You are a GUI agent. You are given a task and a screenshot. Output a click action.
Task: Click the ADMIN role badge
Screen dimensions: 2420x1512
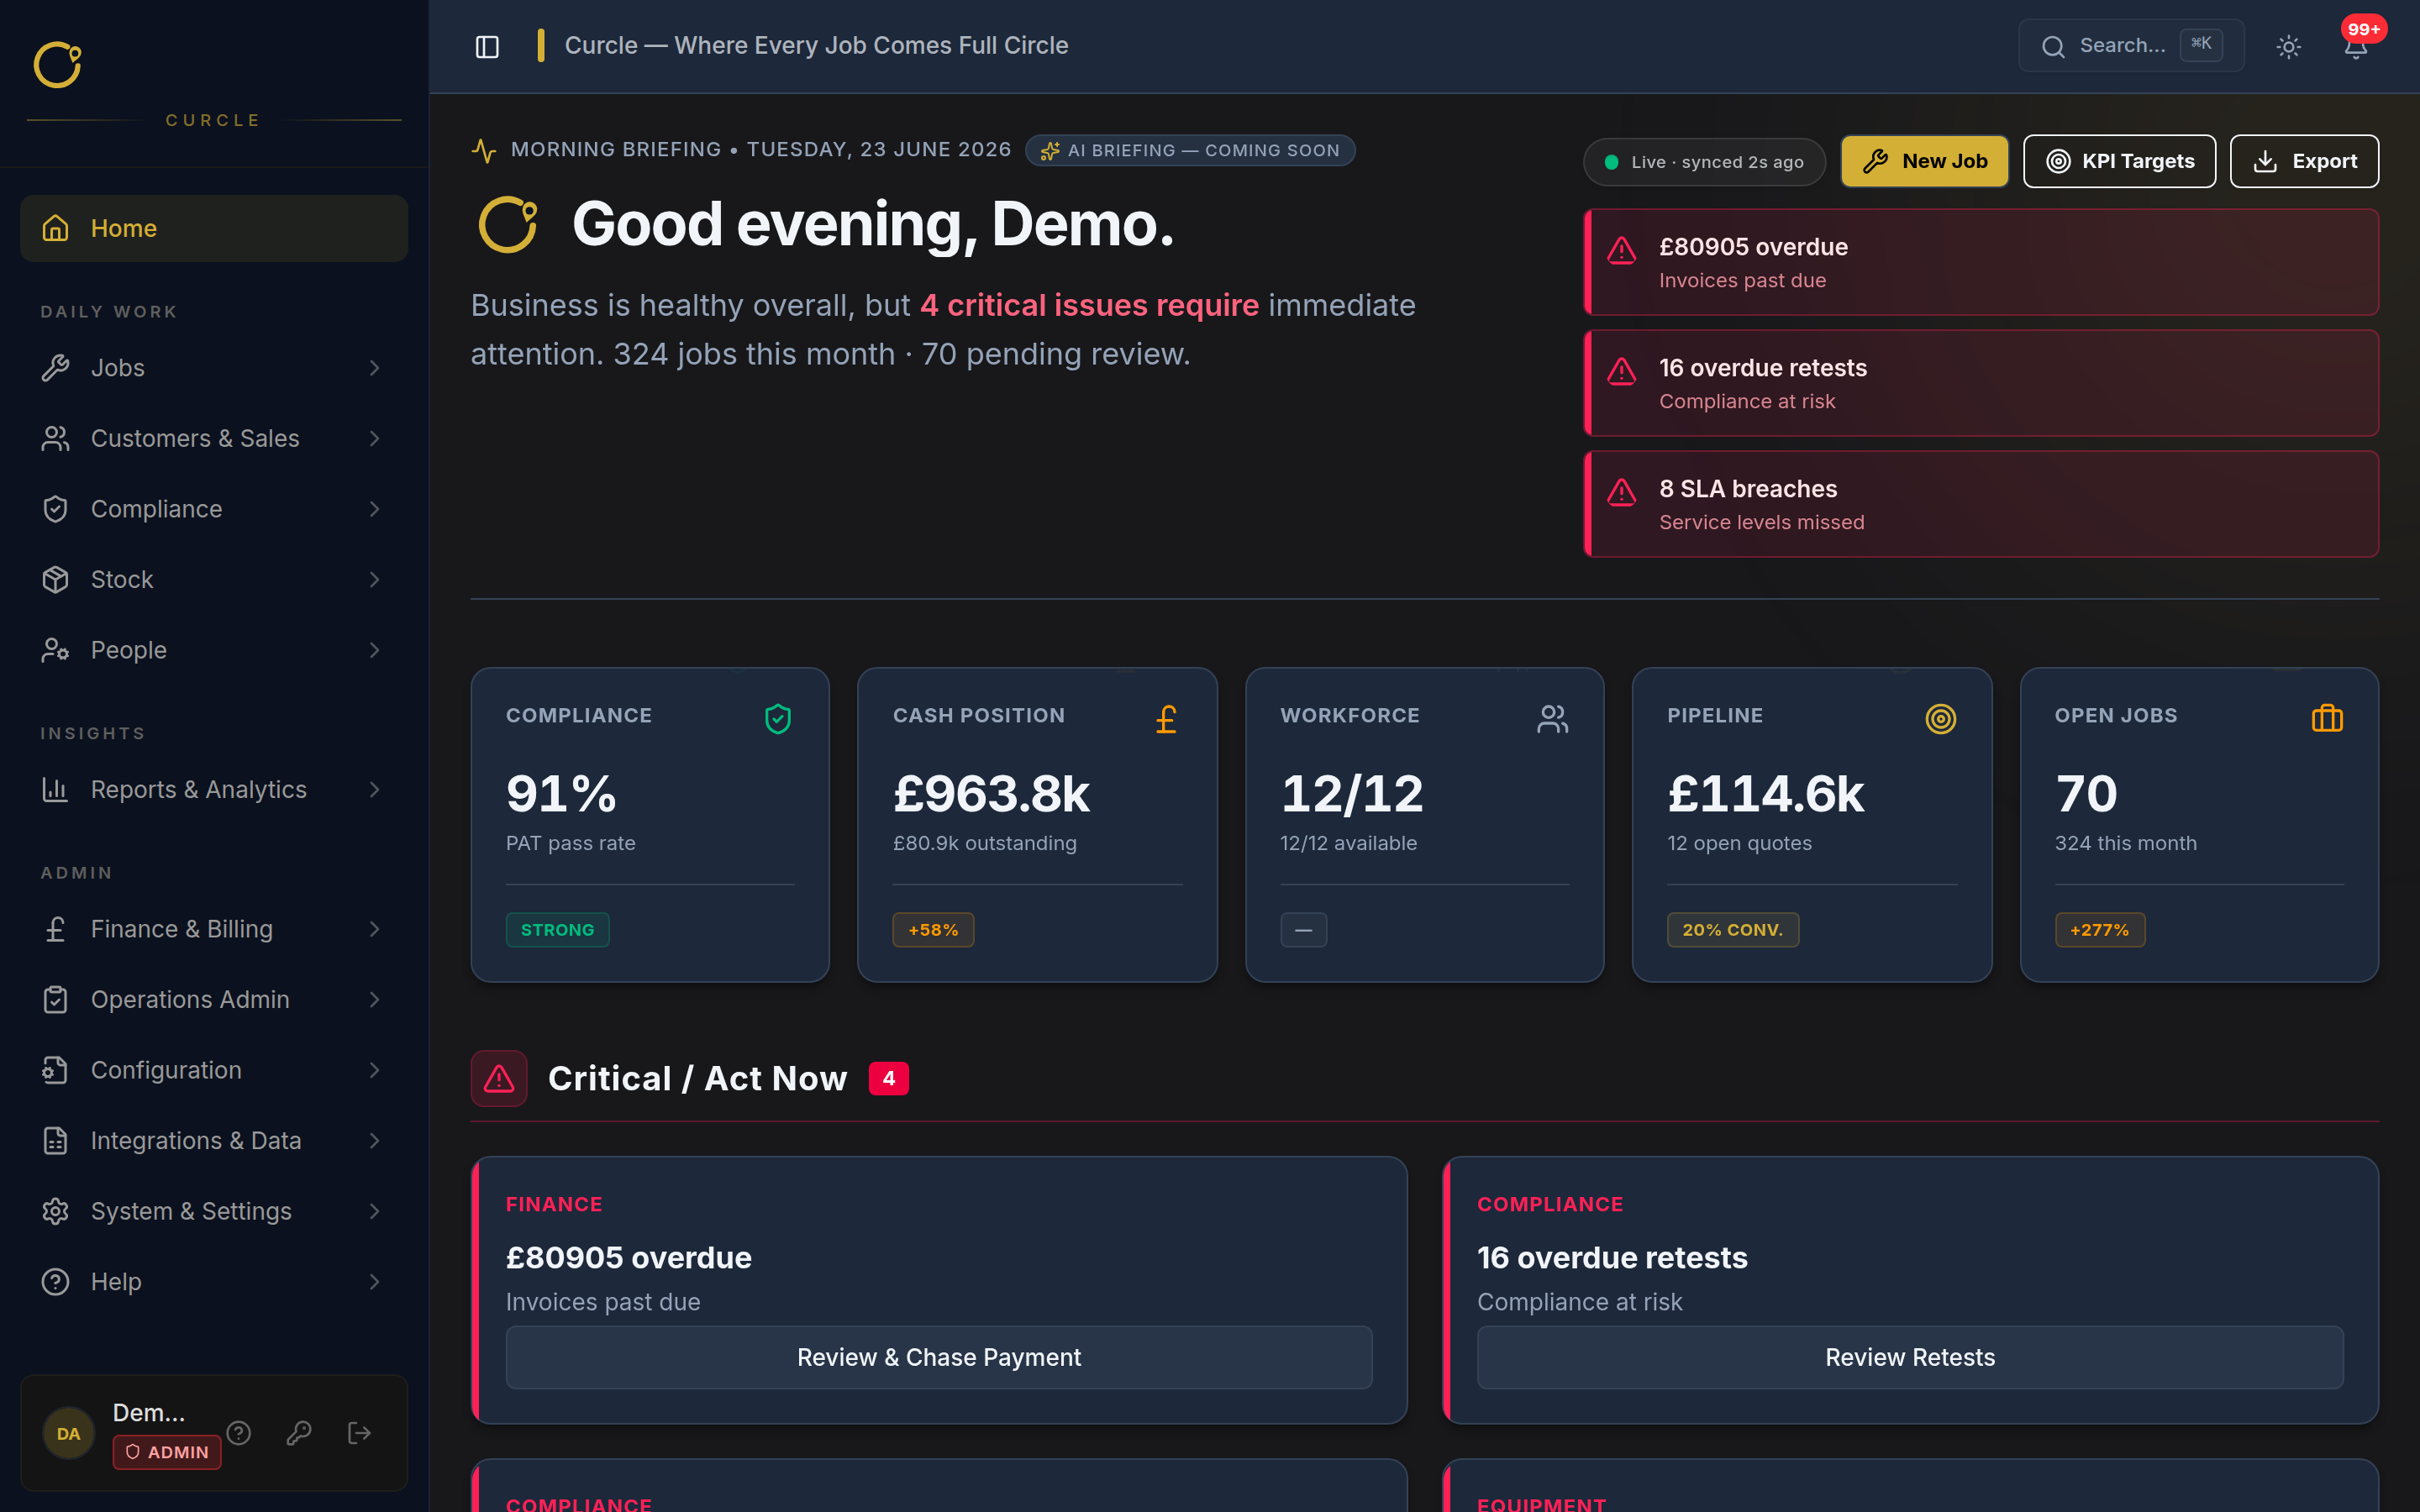coord(167,1452)
